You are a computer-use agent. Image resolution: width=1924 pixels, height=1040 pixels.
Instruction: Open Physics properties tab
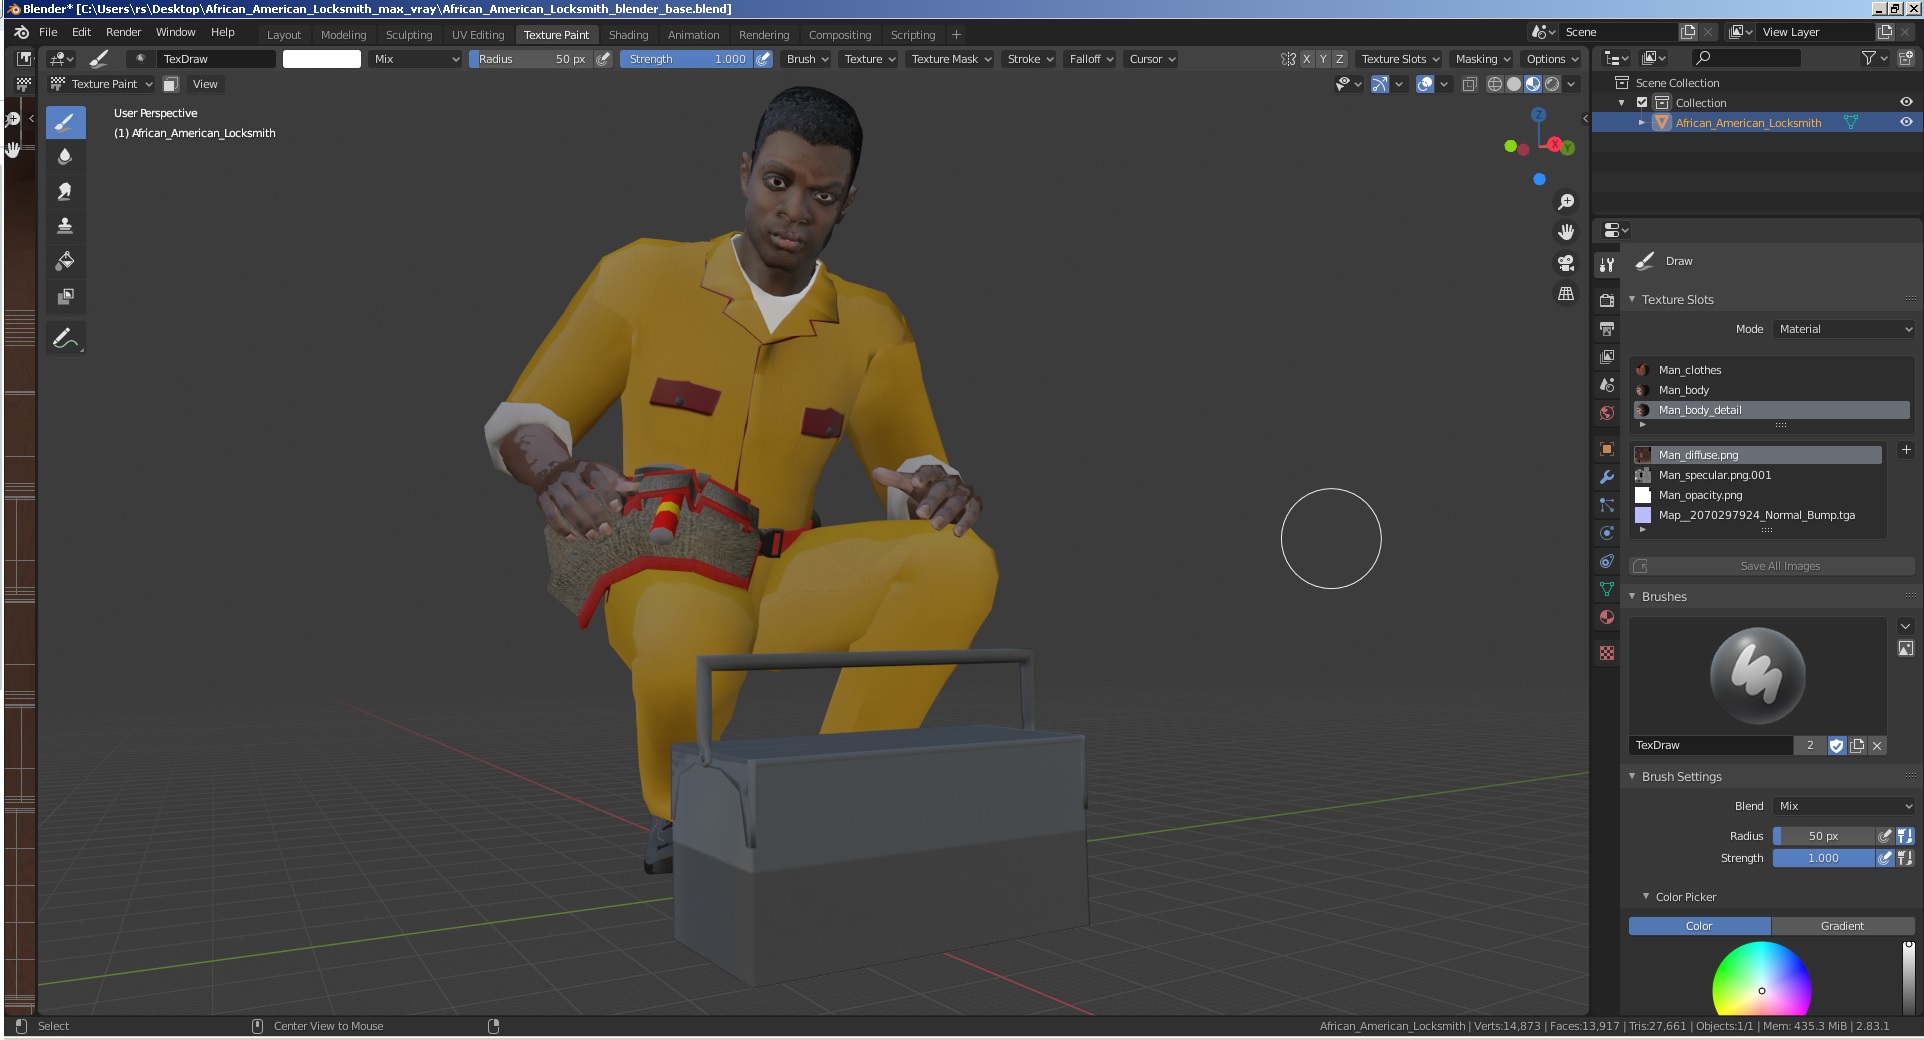pyautogui.click(x=1607, y=533)
